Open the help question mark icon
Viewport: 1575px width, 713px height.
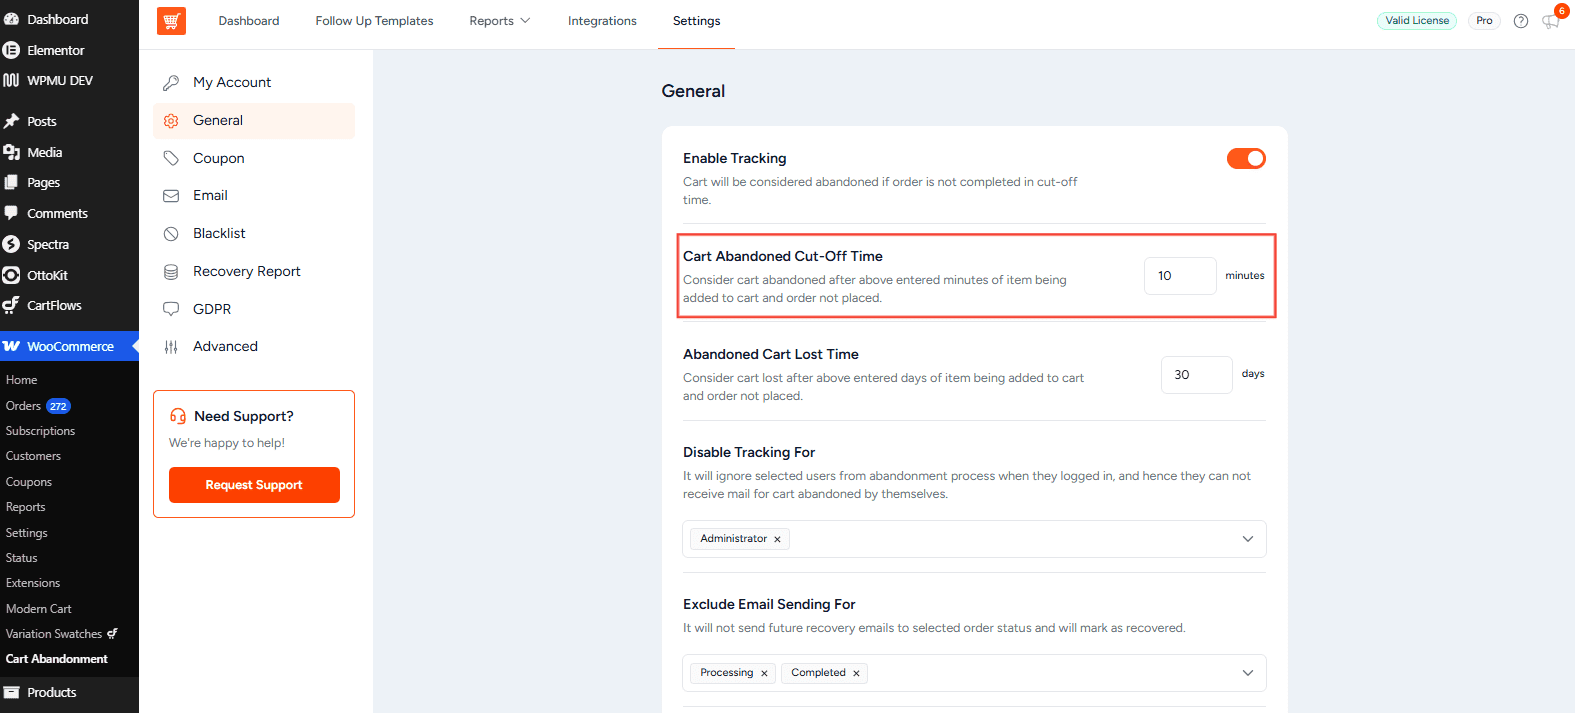point(1521,21)
